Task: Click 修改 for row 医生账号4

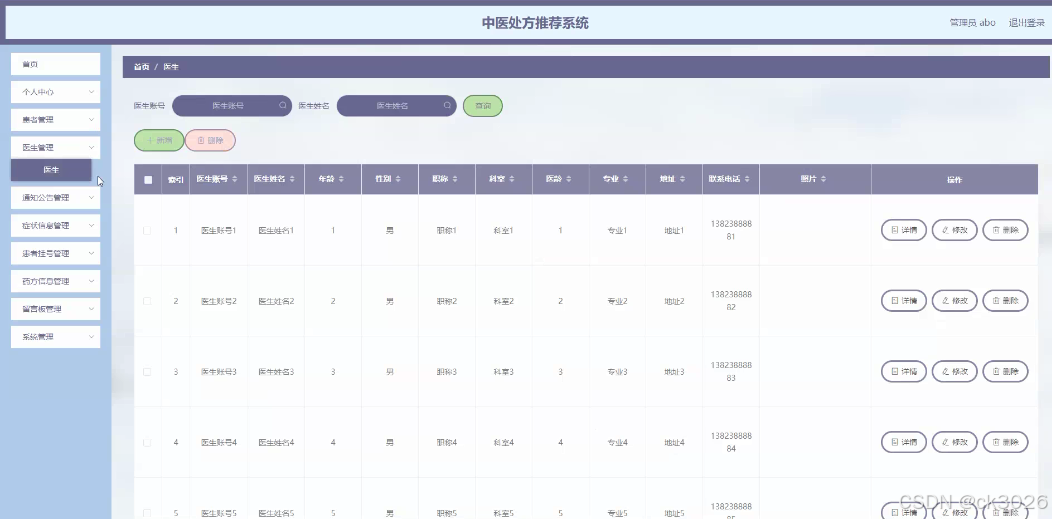Action: click(x=955, y=442)
